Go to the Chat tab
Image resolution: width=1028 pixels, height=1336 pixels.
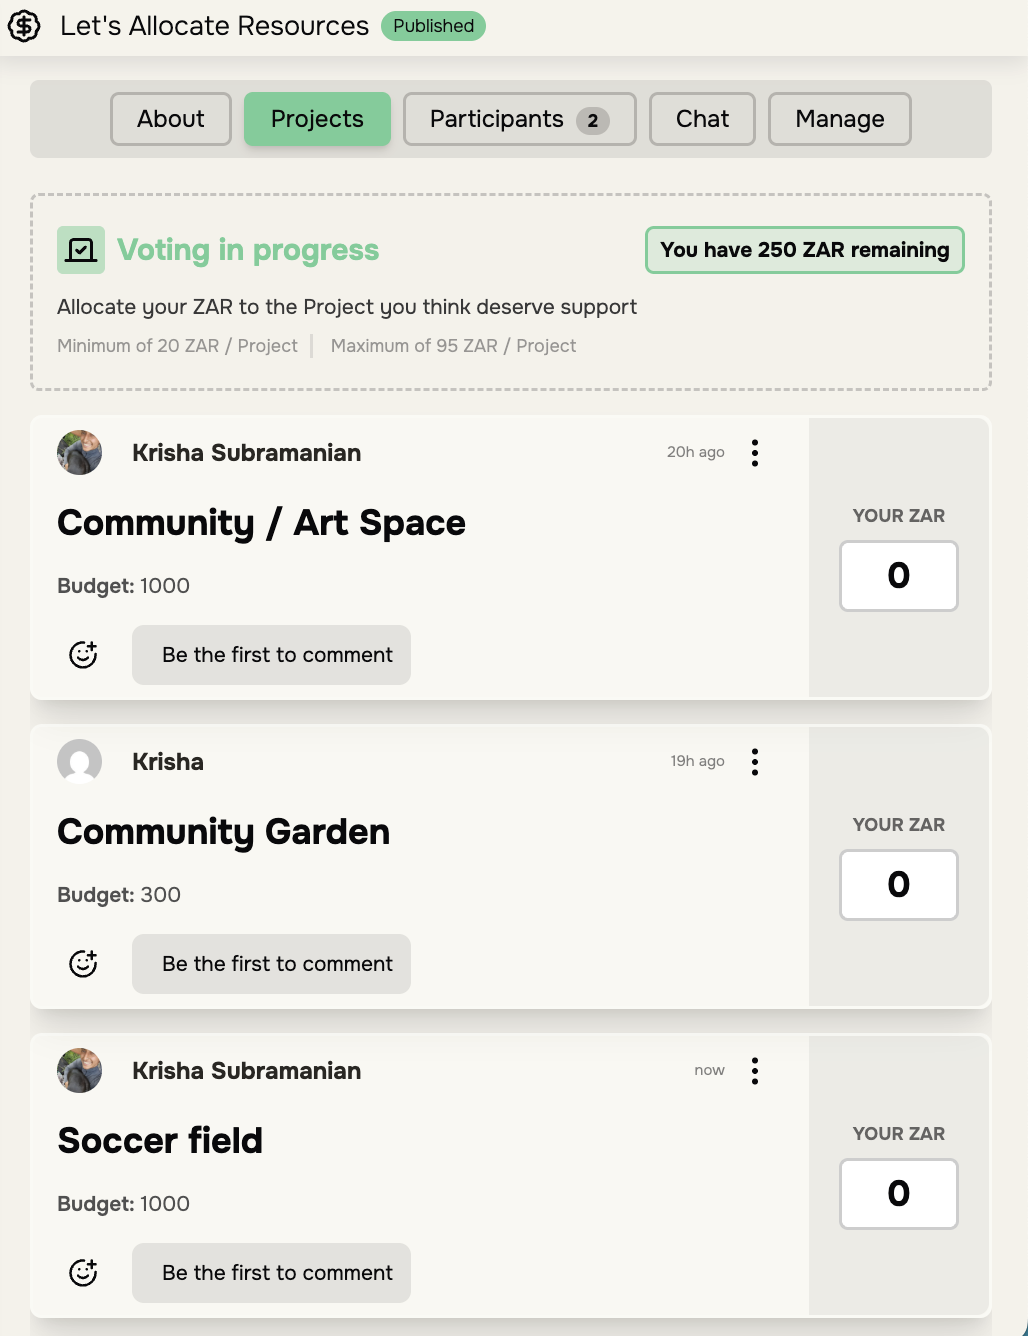point(702,119)
